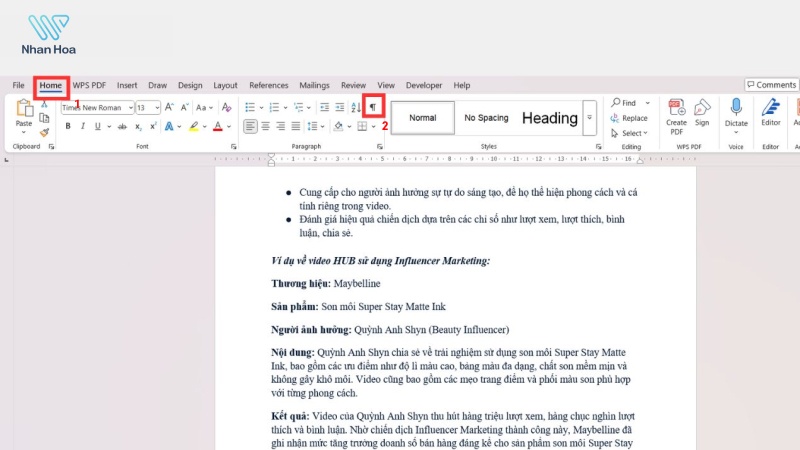
Task: Toggle Bold formatting
Action: click(68, 126)
